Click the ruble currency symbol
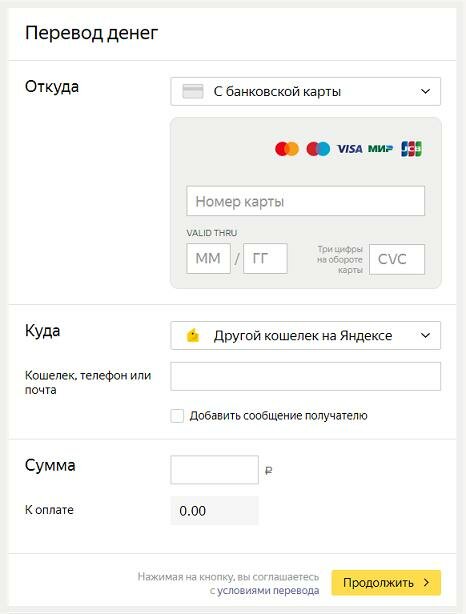The width and height of the screenshot is (466, 614). (269, 470)
